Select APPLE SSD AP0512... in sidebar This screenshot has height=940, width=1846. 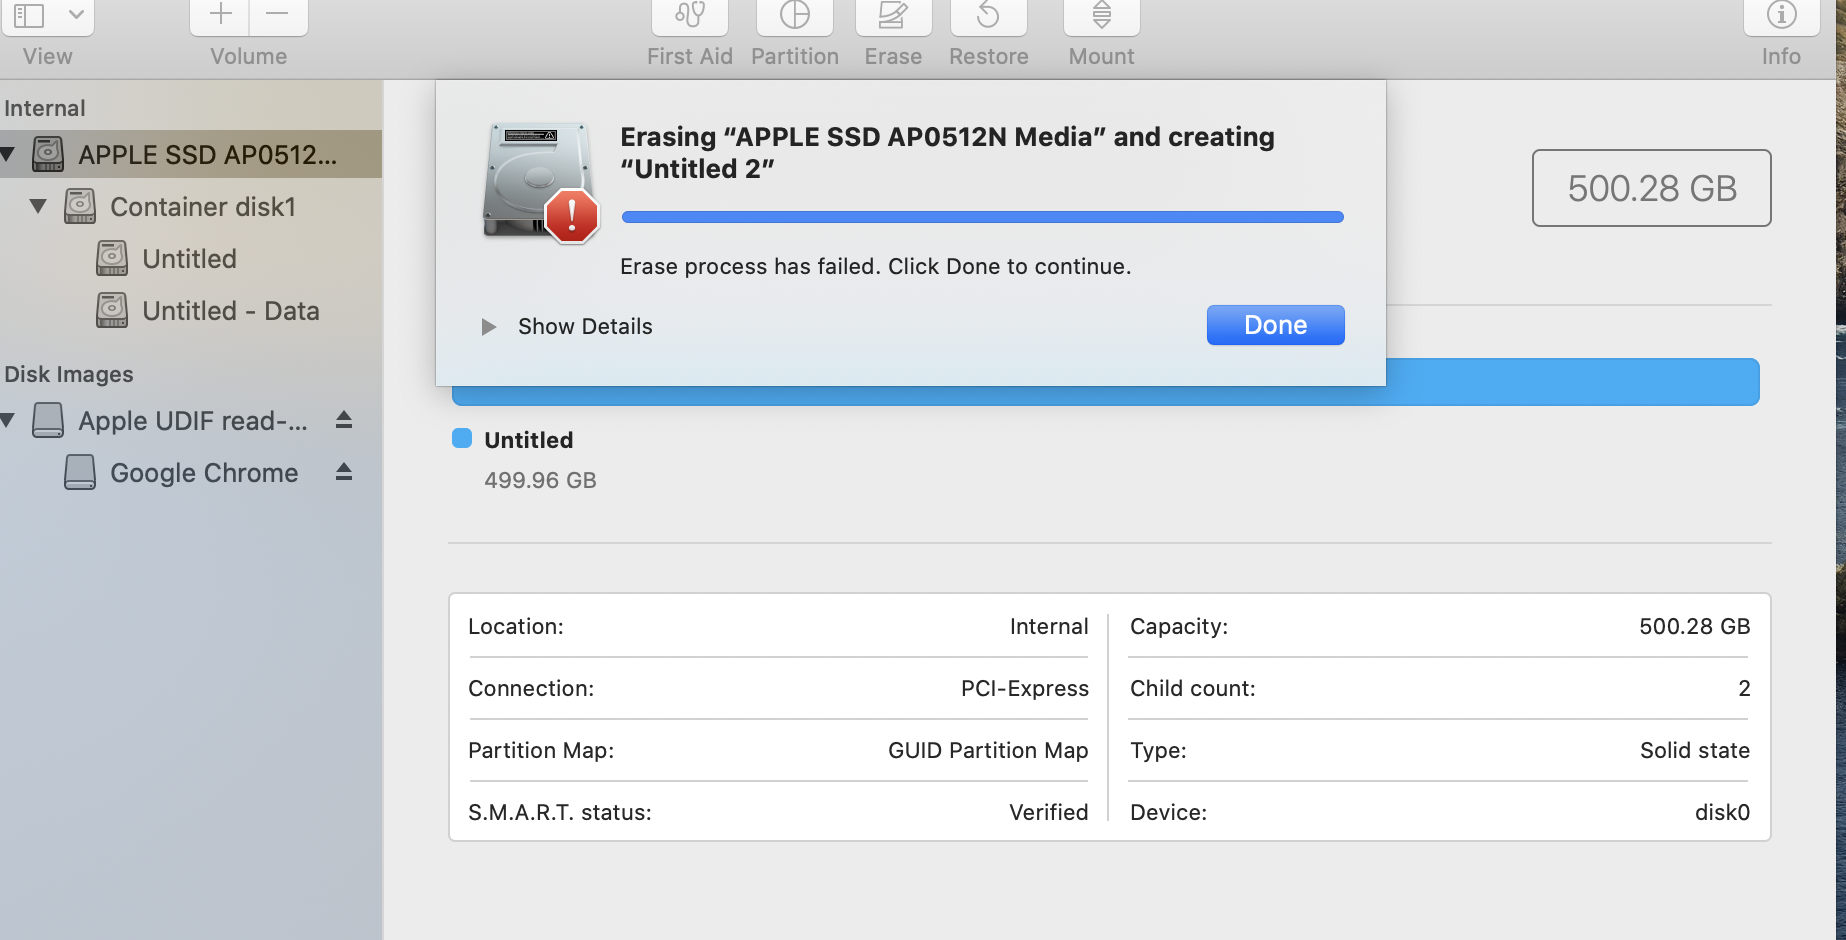191,154
